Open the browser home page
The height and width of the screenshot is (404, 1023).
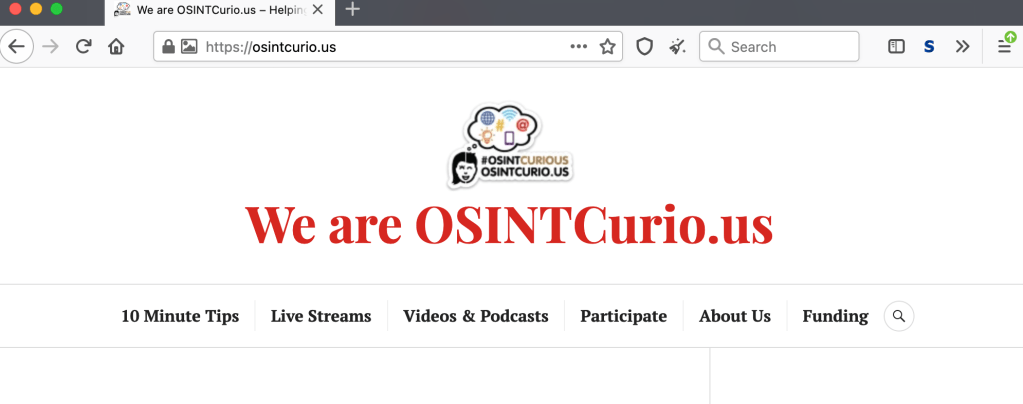116,47
